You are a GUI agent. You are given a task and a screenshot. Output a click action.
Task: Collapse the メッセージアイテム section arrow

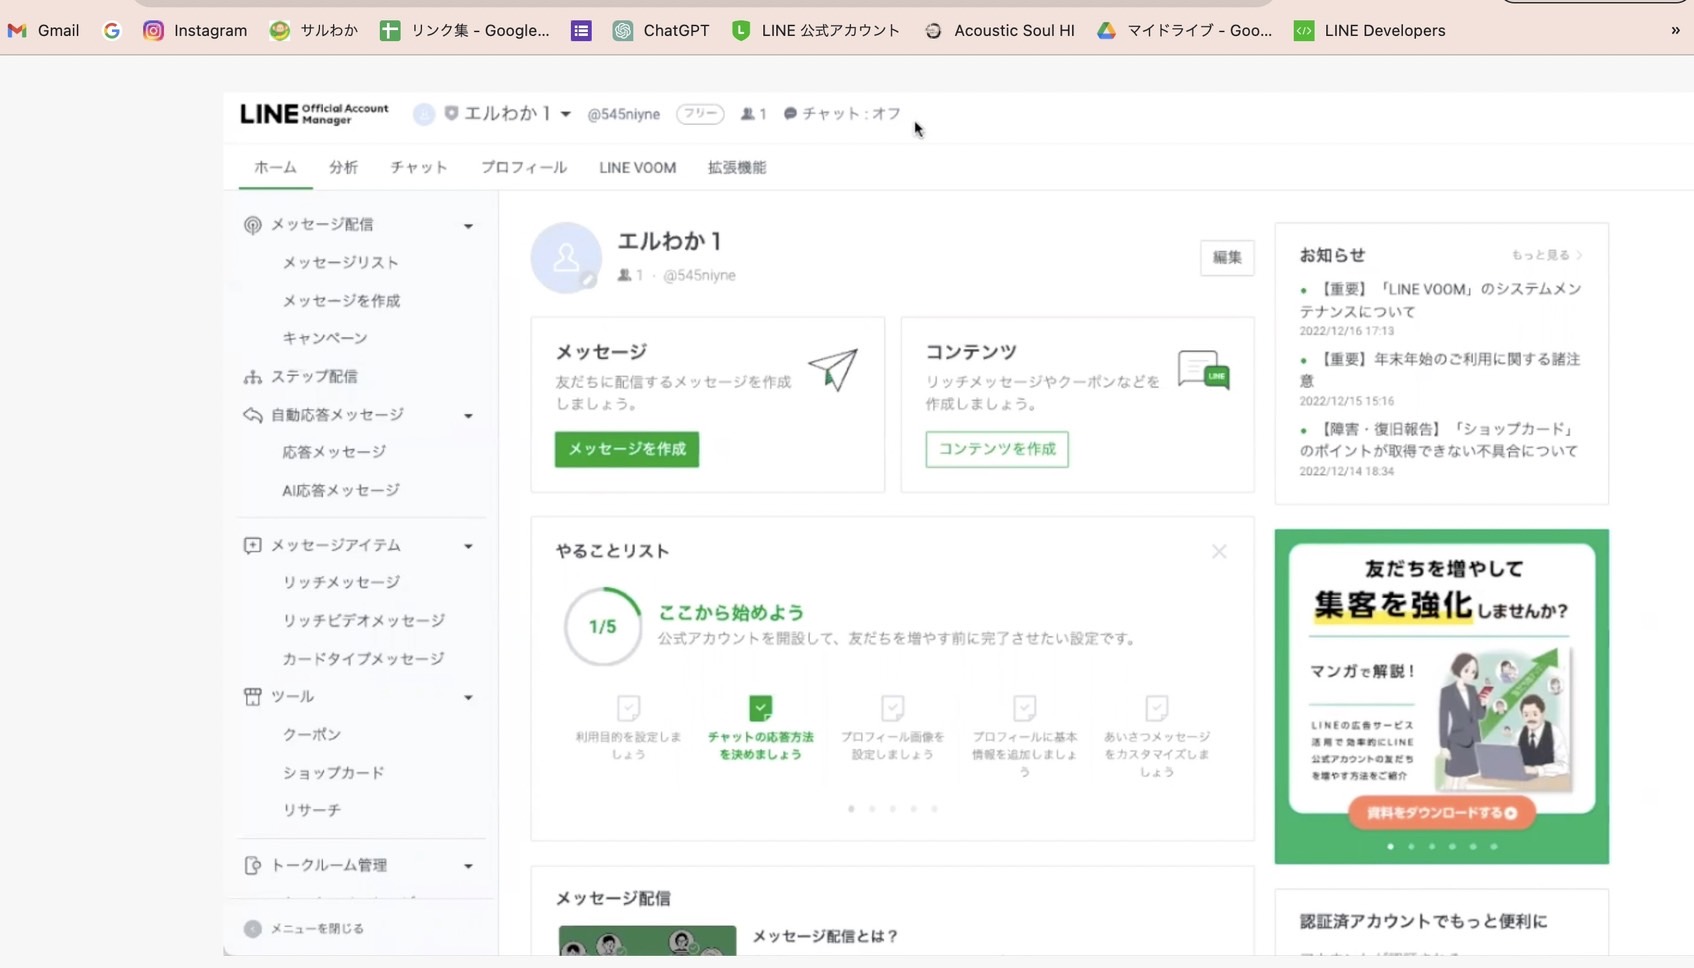pyautogui.click(x=468, y=546)
